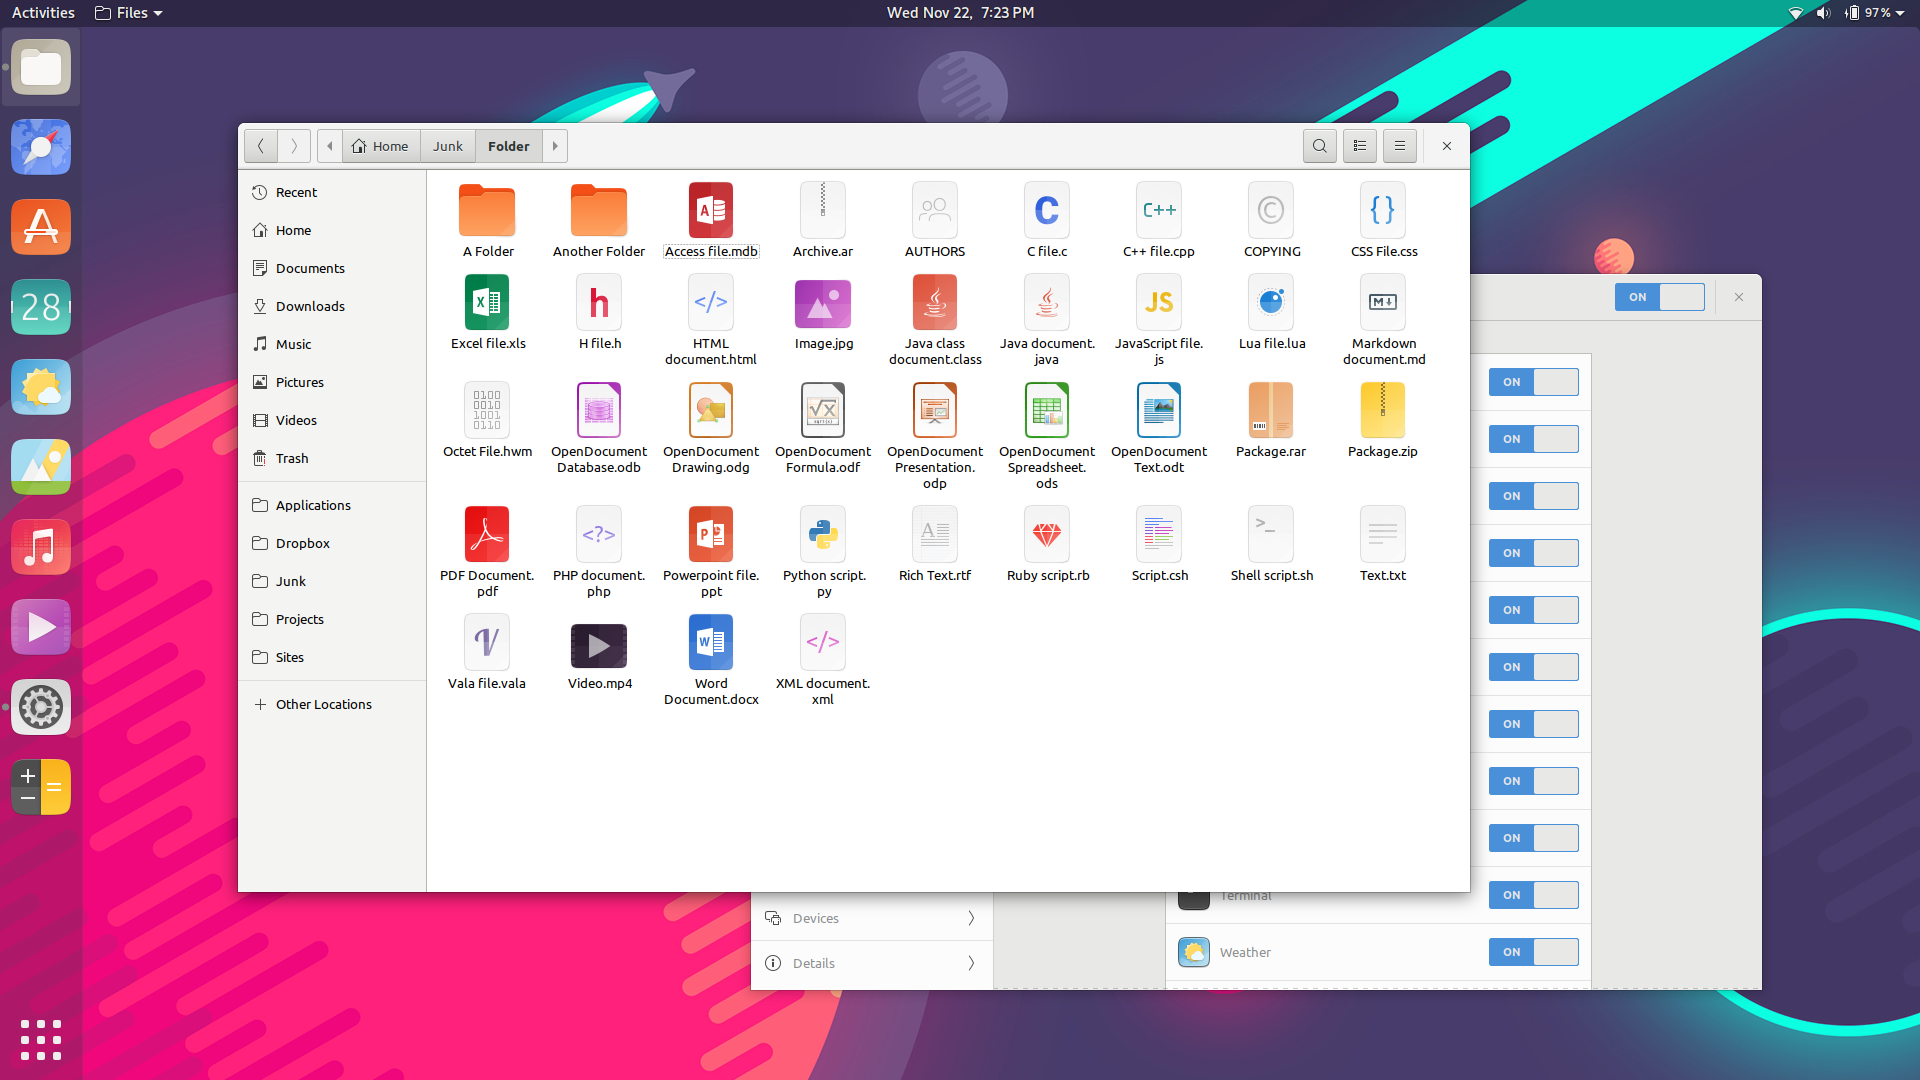The width and height of the screenshot is (1920, 1080).
Task: Click Activities in top bar
Action: (x=43, y=13)
